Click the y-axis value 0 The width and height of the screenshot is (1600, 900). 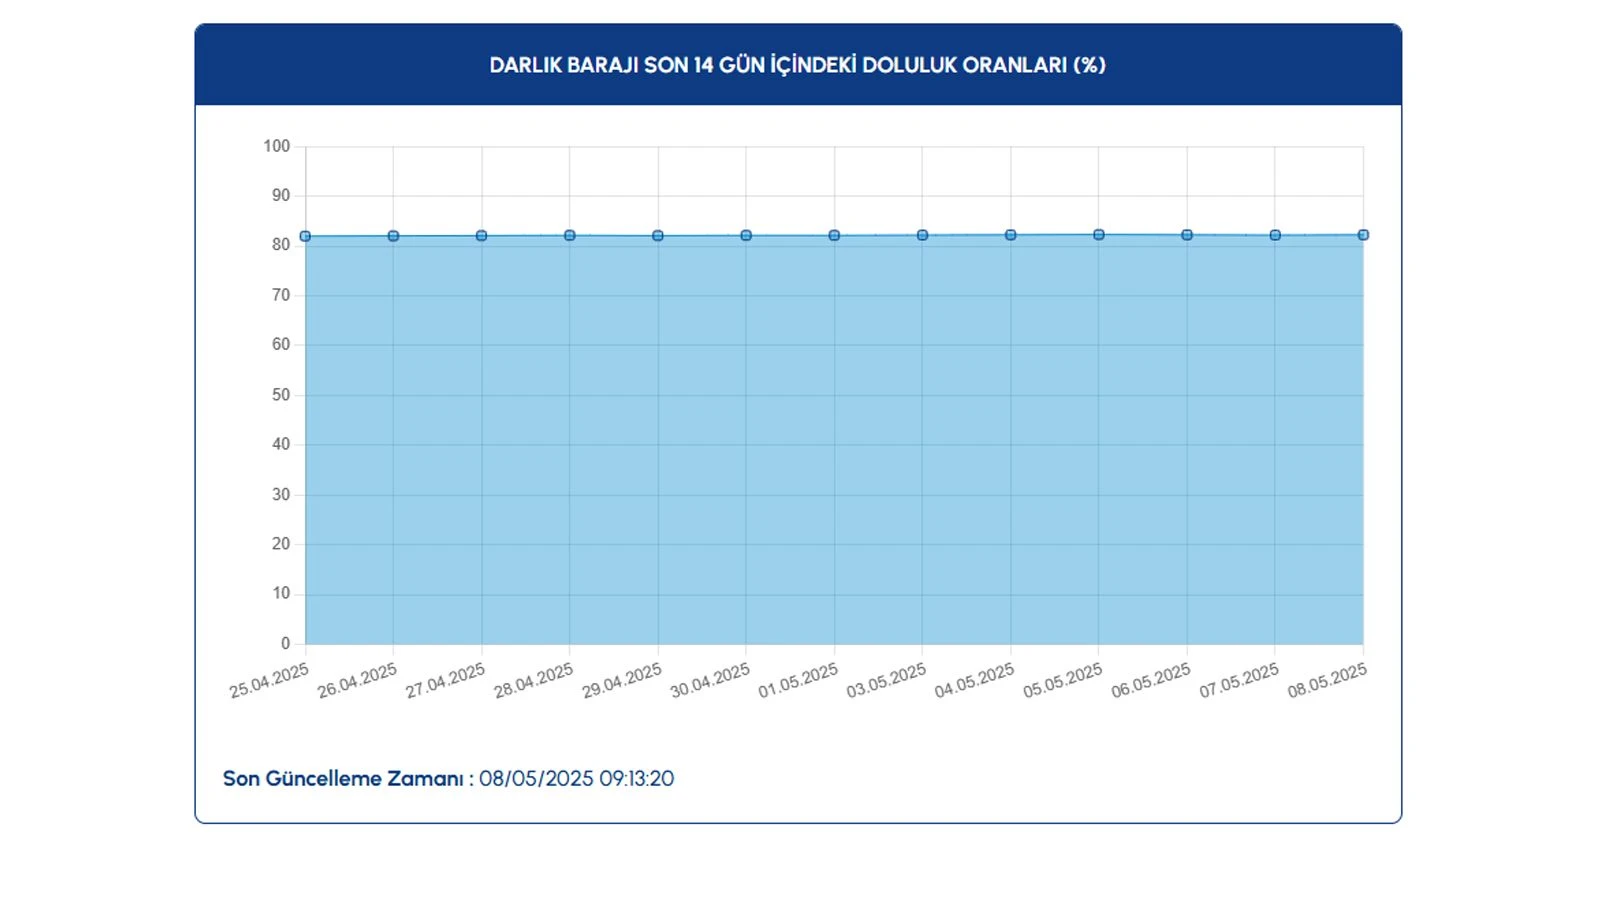coord(286,644)
